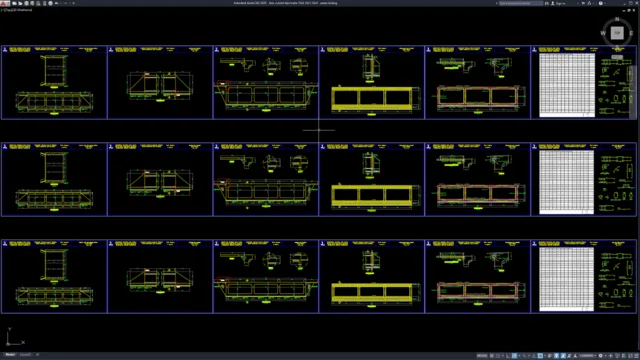Click the Save As icon in Quick Access toolbar

click(32, 3)
